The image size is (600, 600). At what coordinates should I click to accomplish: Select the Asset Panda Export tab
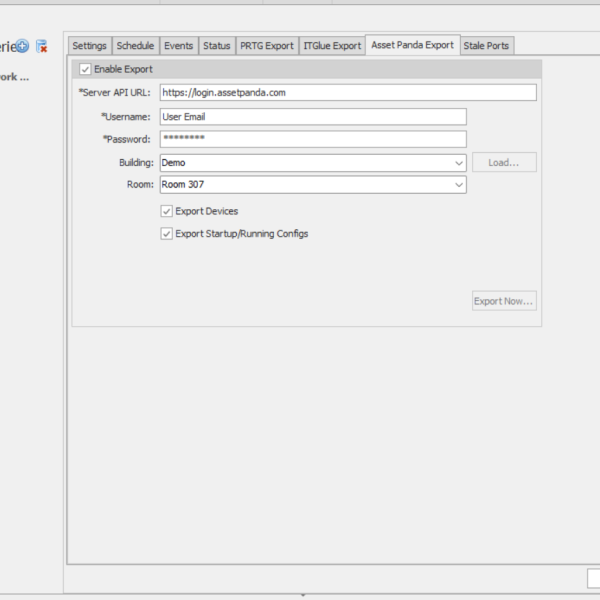tap(412, 45)
